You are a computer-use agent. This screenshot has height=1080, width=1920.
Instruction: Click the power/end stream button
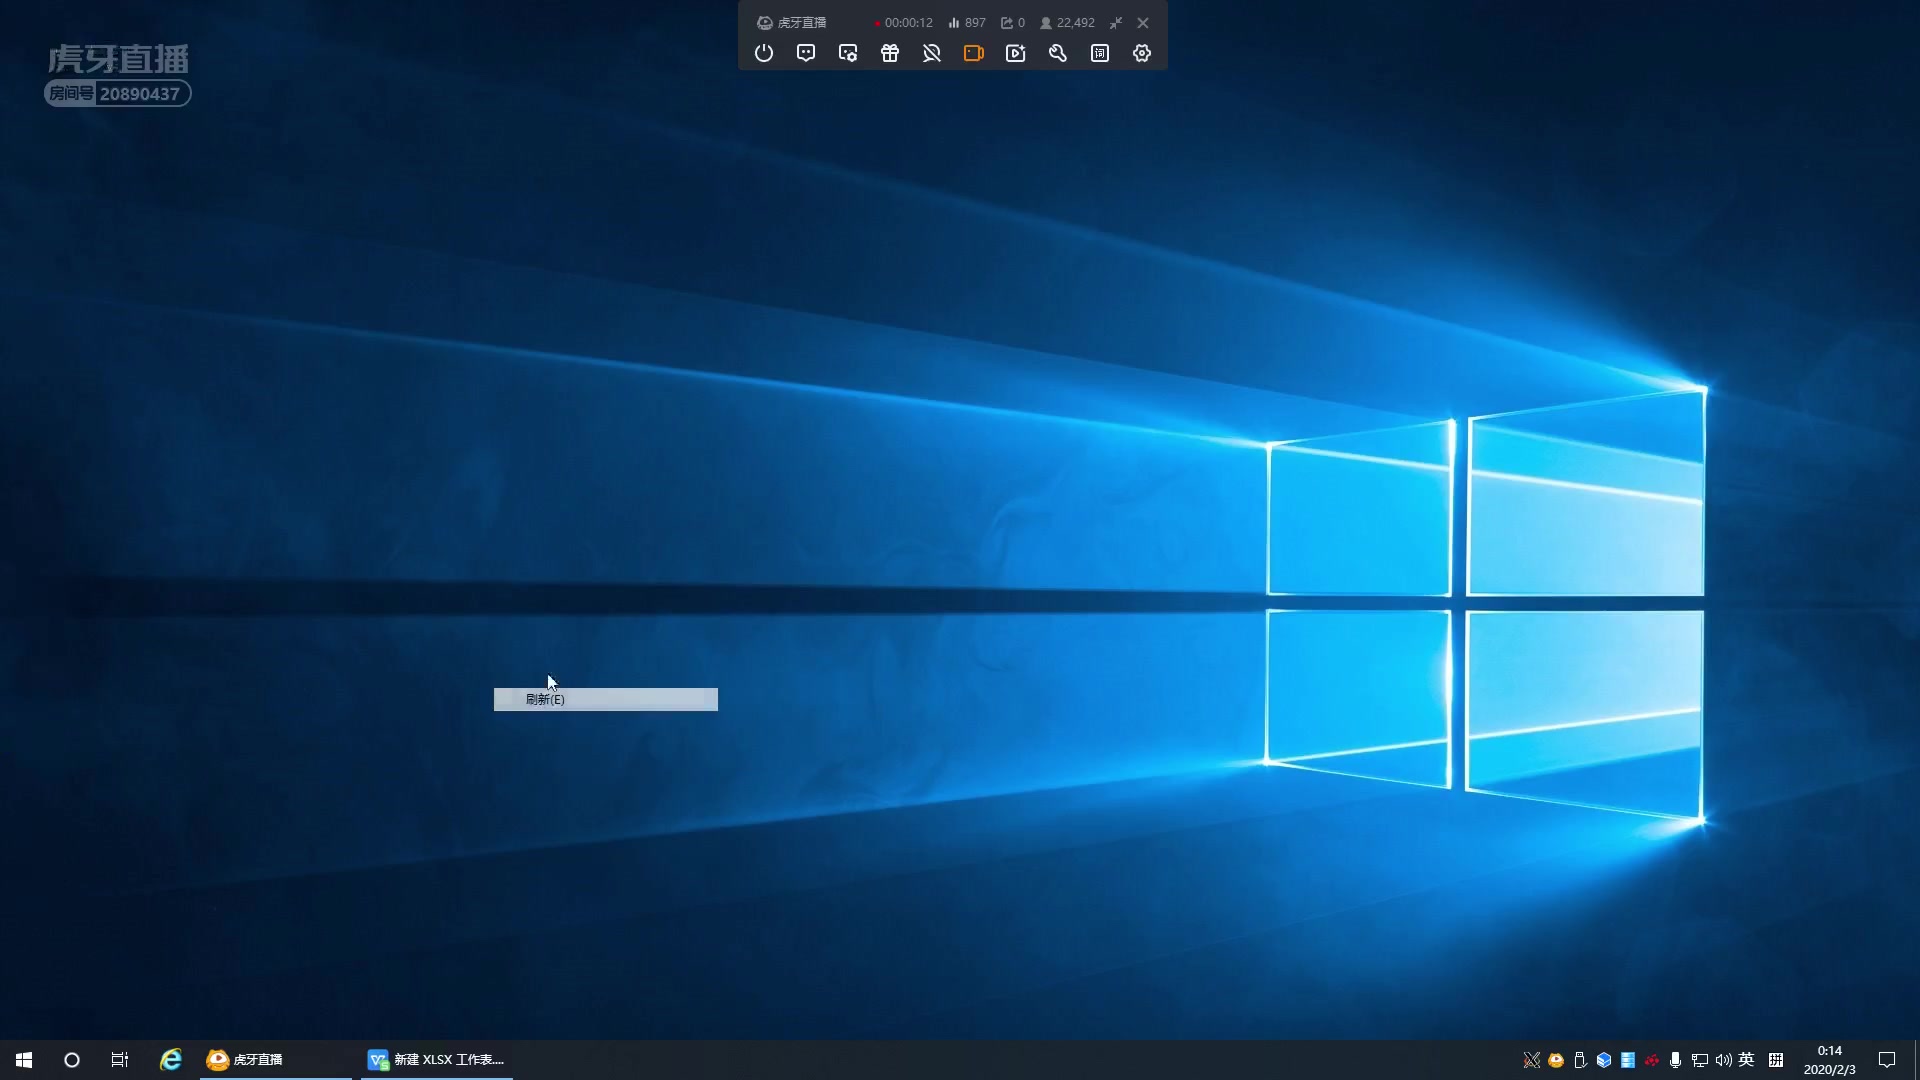tap(764, 53)
